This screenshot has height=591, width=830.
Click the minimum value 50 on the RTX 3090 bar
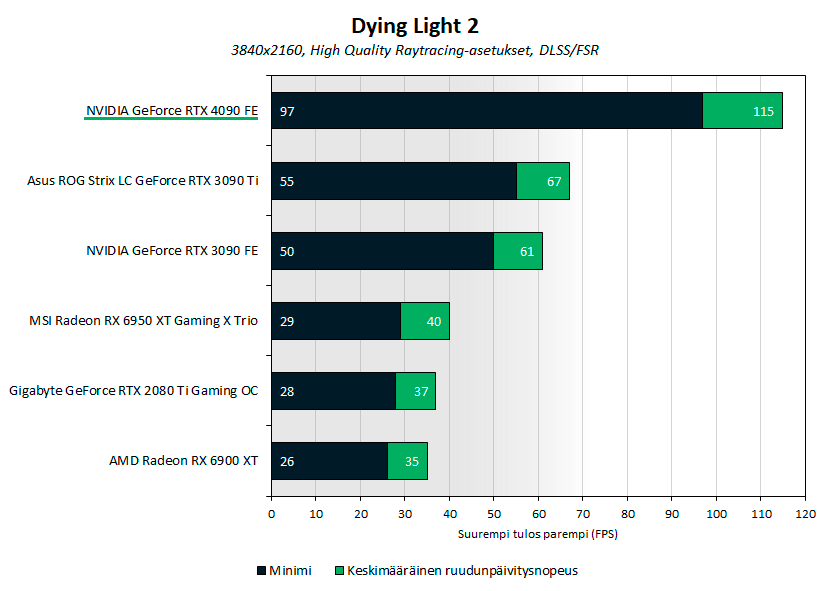click(x=287, y=252)
